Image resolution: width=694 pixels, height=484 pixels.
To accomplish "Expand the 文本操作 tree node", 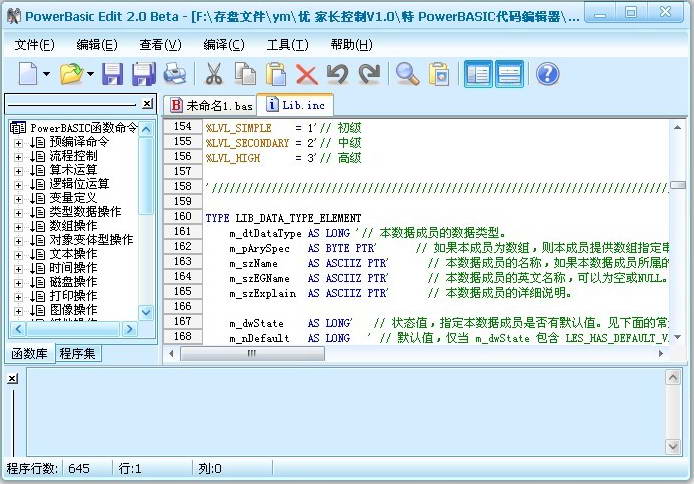I will pyautogui.click(x=18, y=255).
